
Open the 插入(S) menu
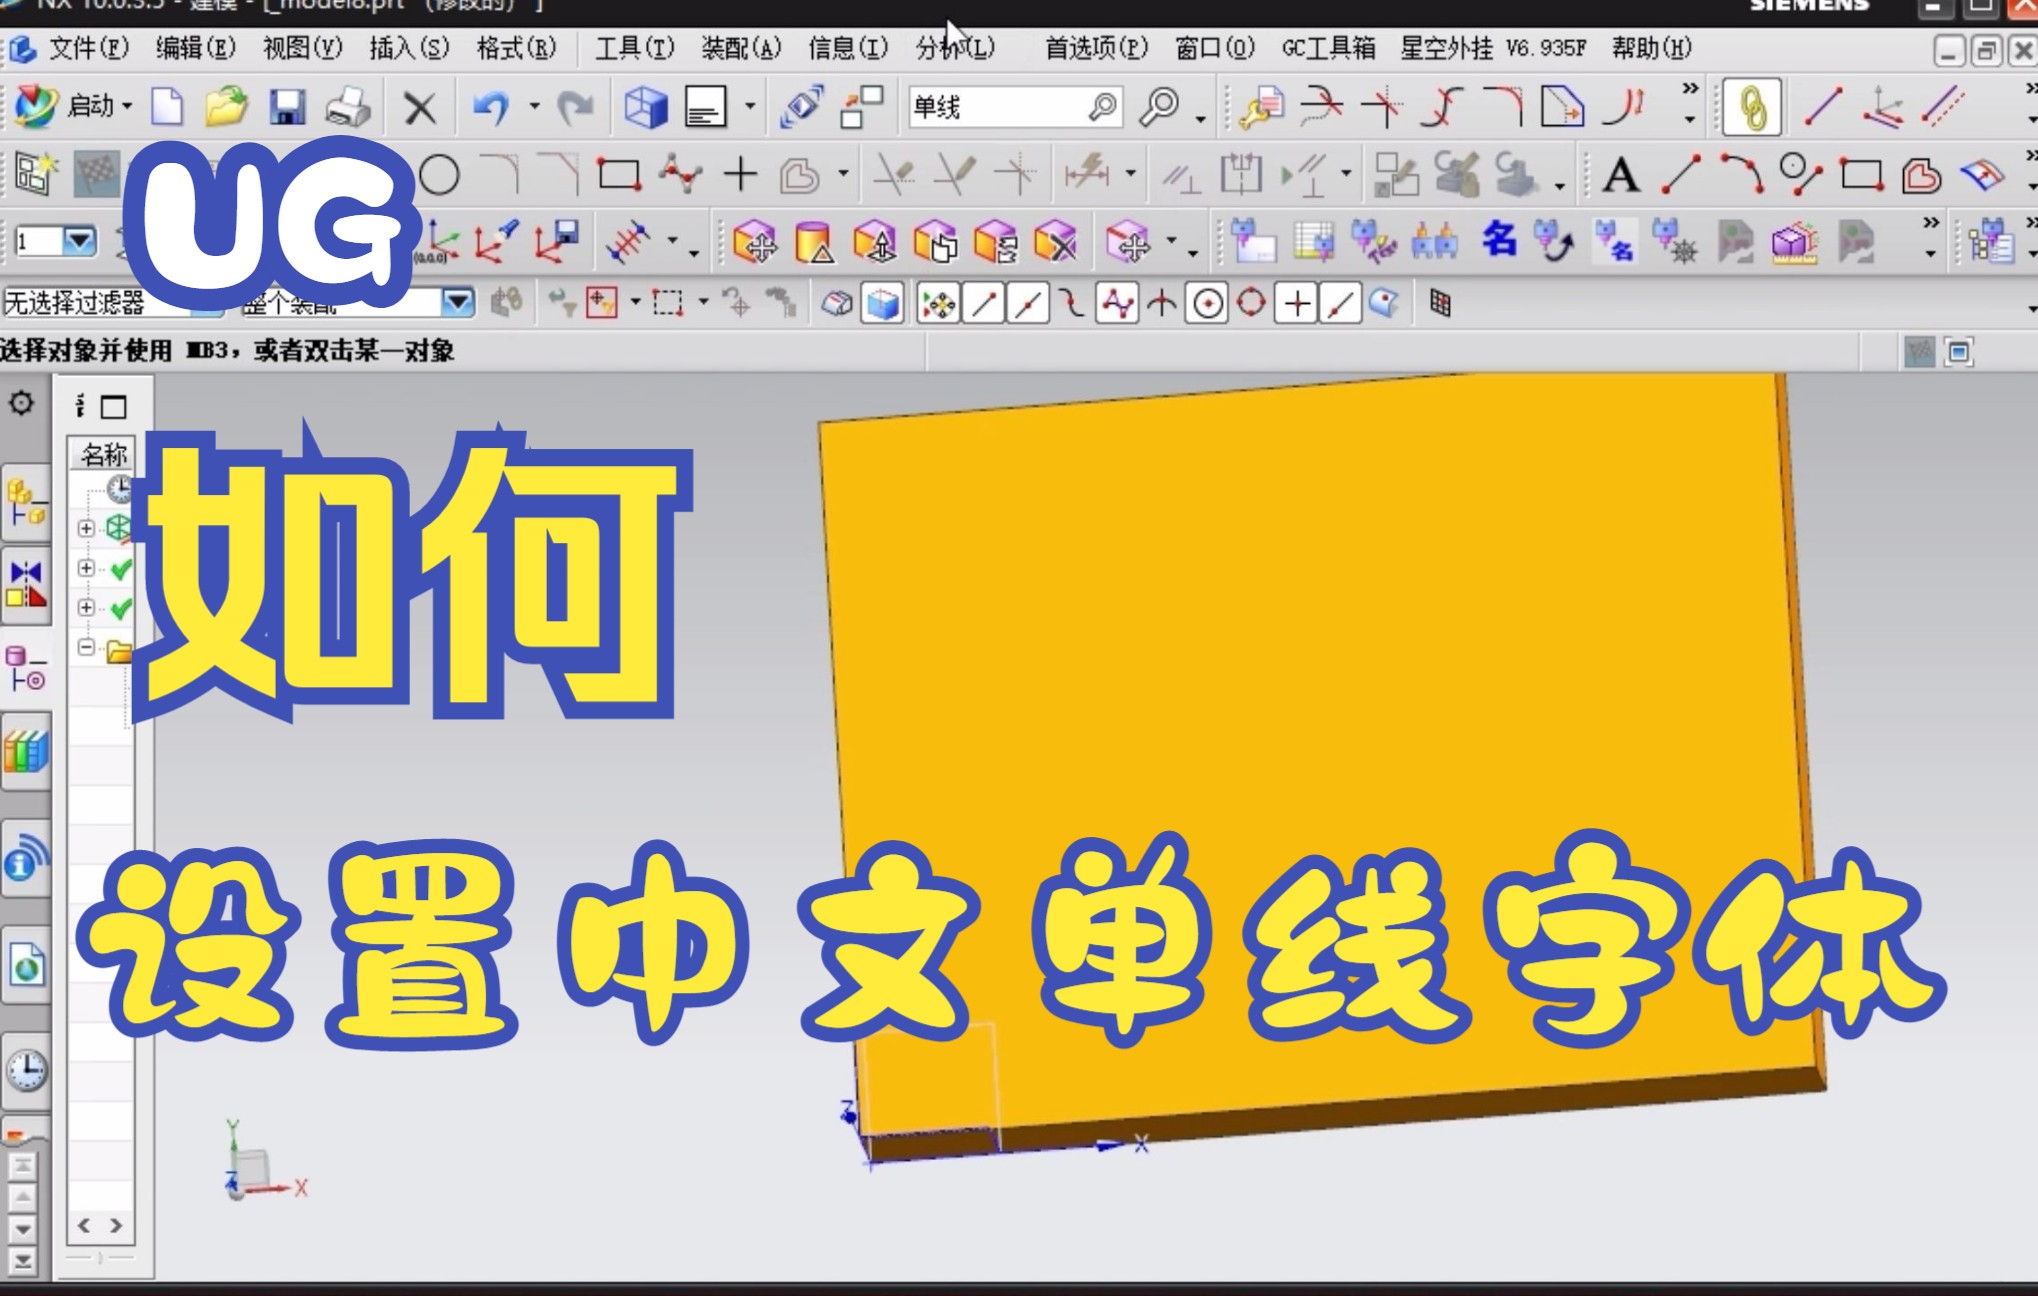coord(409,48)
